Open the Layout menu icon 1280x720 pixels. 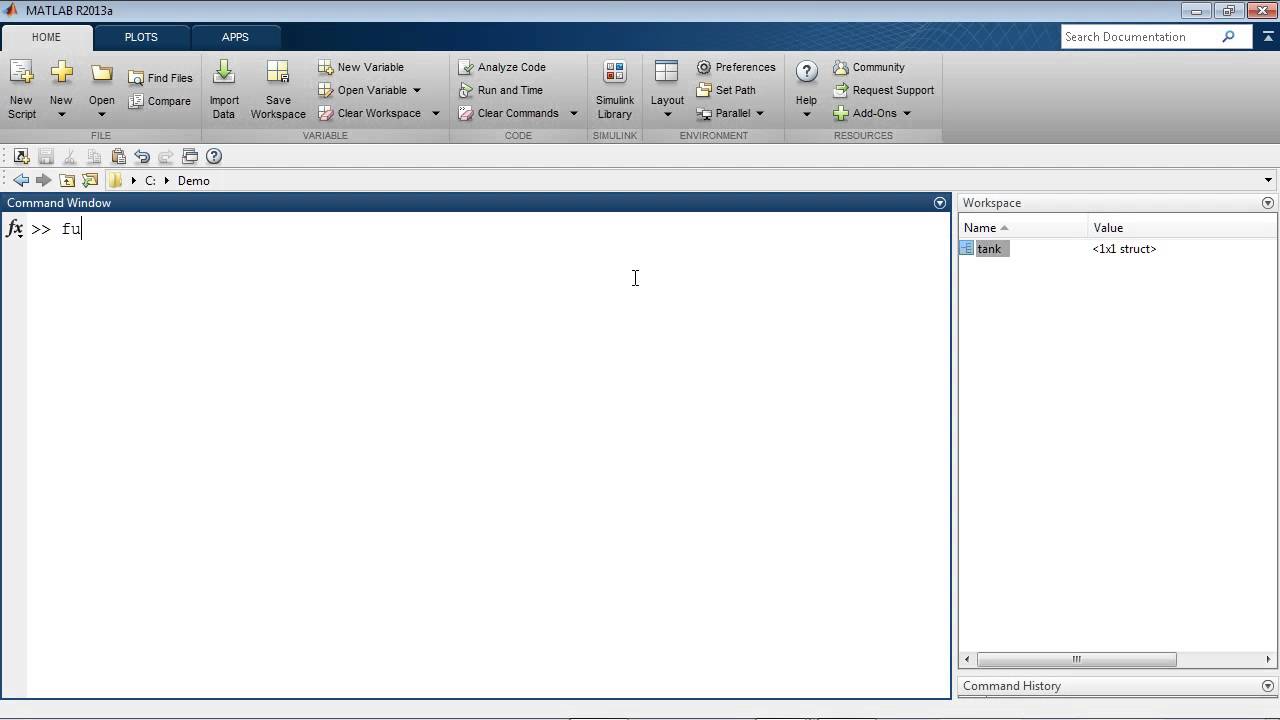667,73
